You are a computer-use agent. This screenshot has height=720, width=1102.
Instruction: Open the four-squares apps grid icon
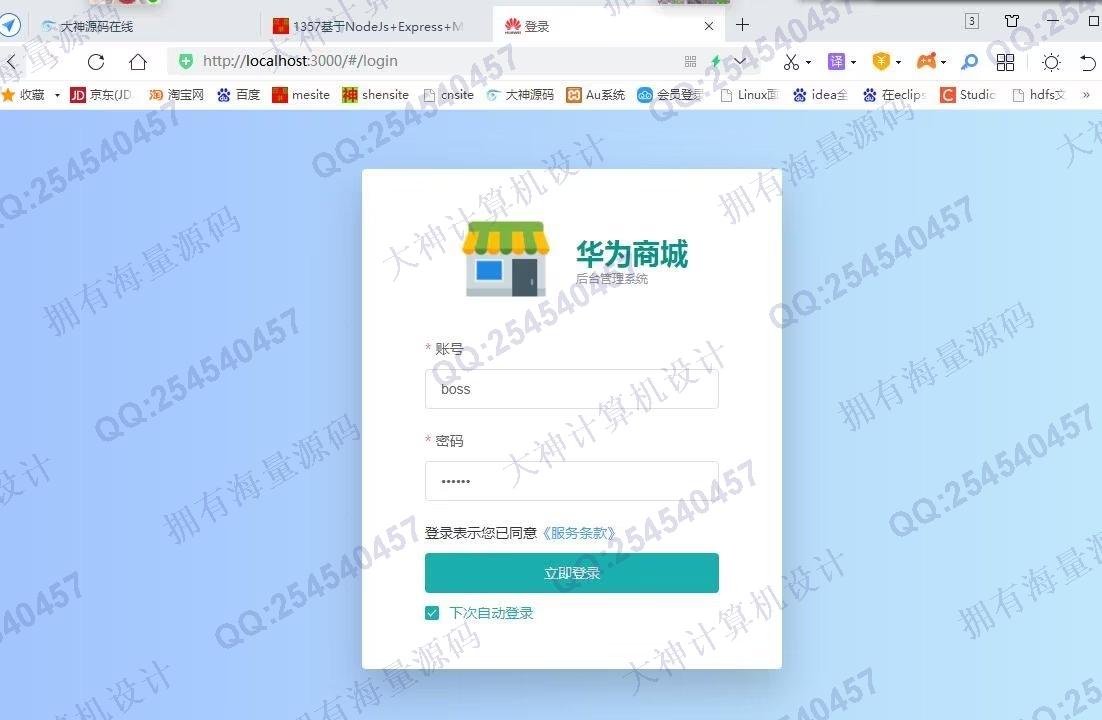[x=1005, y=62]
